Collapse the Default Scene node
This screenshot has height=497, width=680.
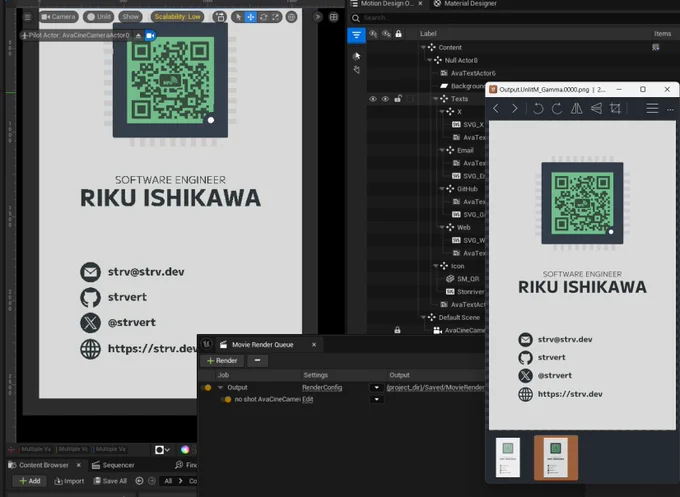click(423, 317)
